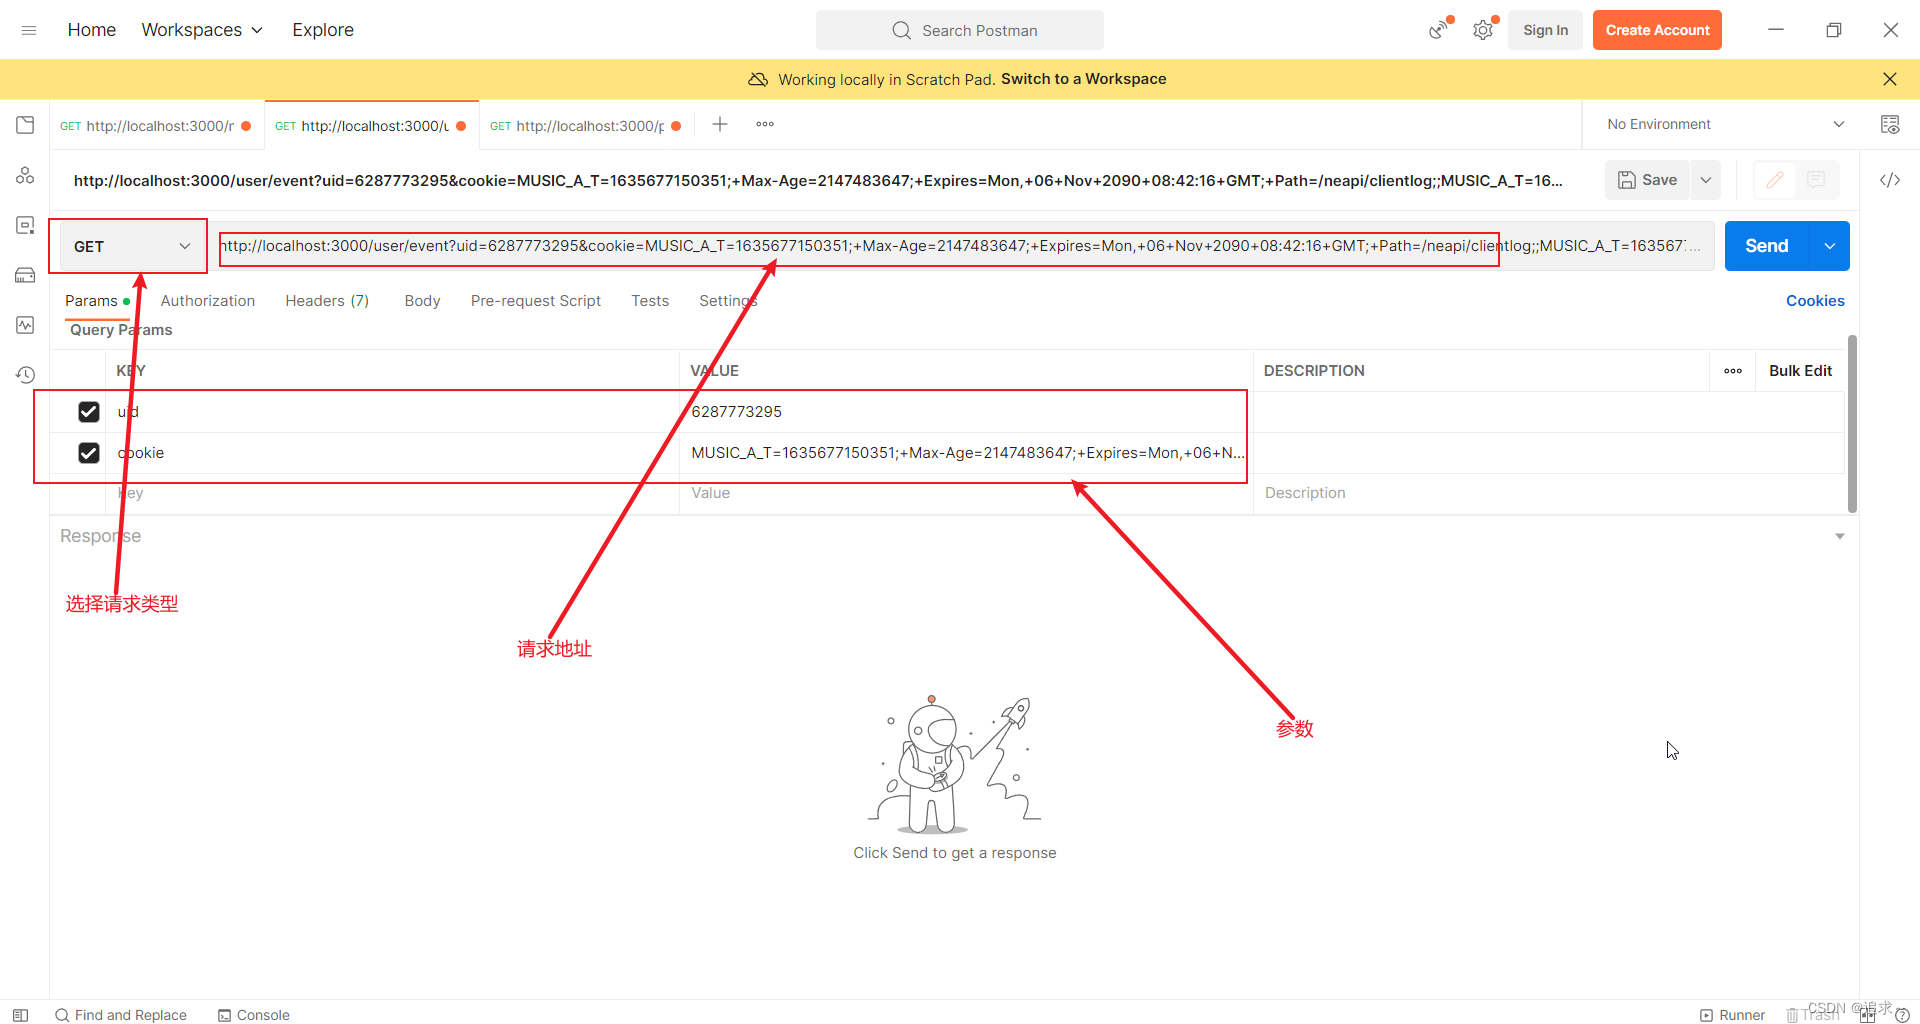Open the Send options arrow
Image resolution: width=1920 pixels, height=1024 pixels.
(1829, 246)
